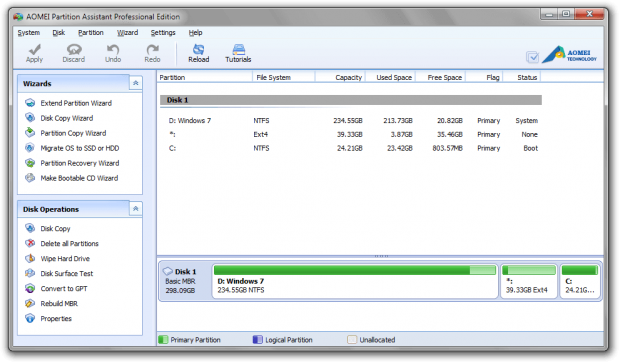Screen dimensions: 620x363
Task: Open disk Properties icon
Action: tap(30, 318)
